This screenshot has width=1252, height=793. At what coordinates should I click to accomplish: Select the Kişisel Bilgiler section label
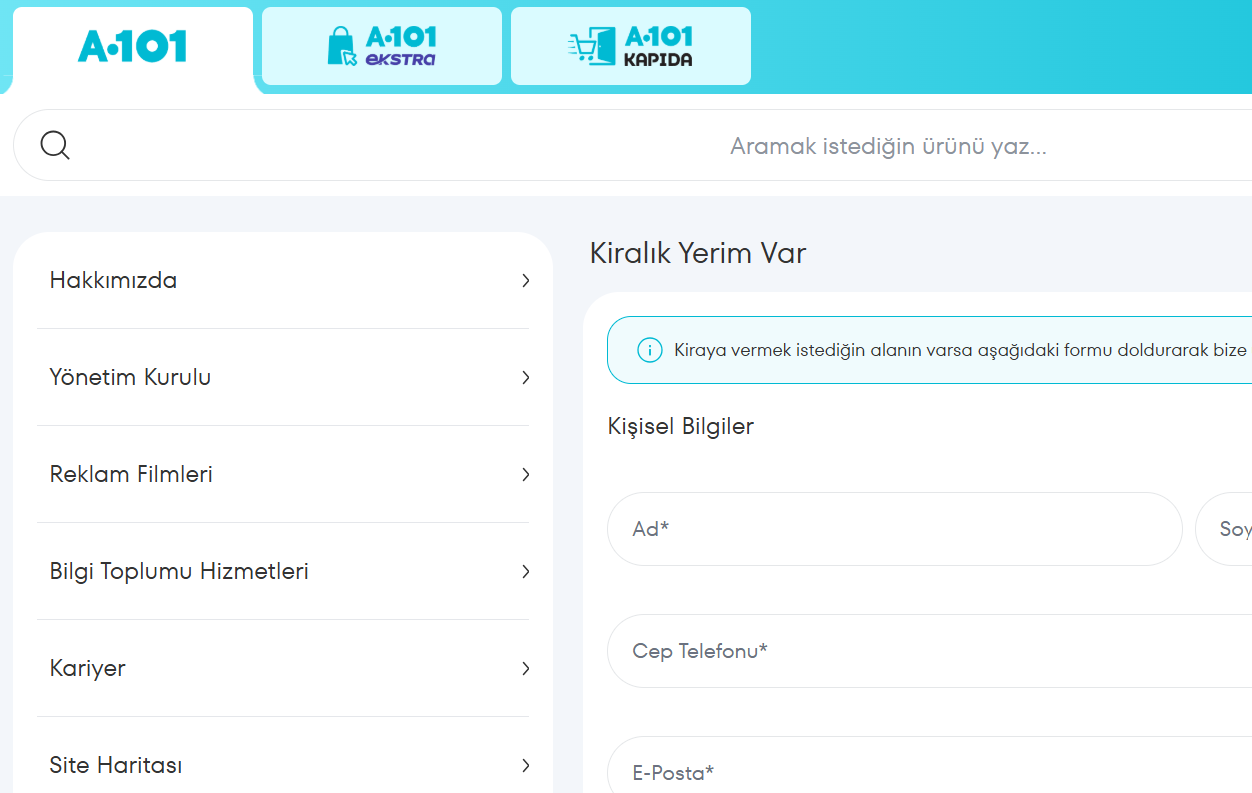point(681,426)
